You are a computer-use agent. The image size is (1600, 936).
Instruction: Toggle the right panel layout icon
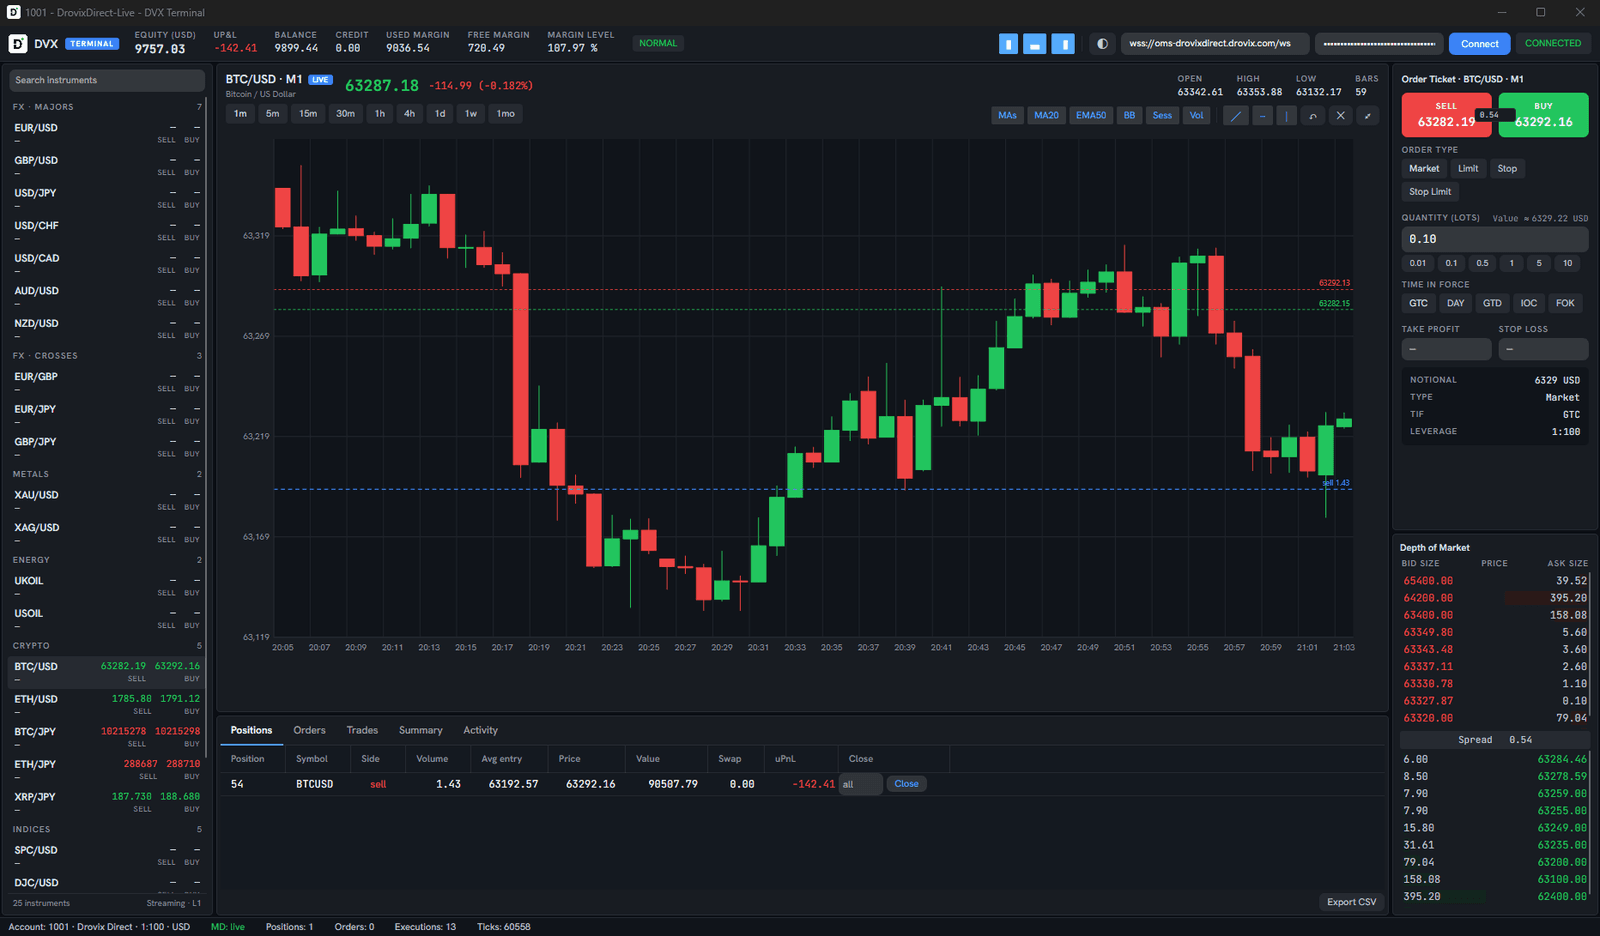(1063, 44)
